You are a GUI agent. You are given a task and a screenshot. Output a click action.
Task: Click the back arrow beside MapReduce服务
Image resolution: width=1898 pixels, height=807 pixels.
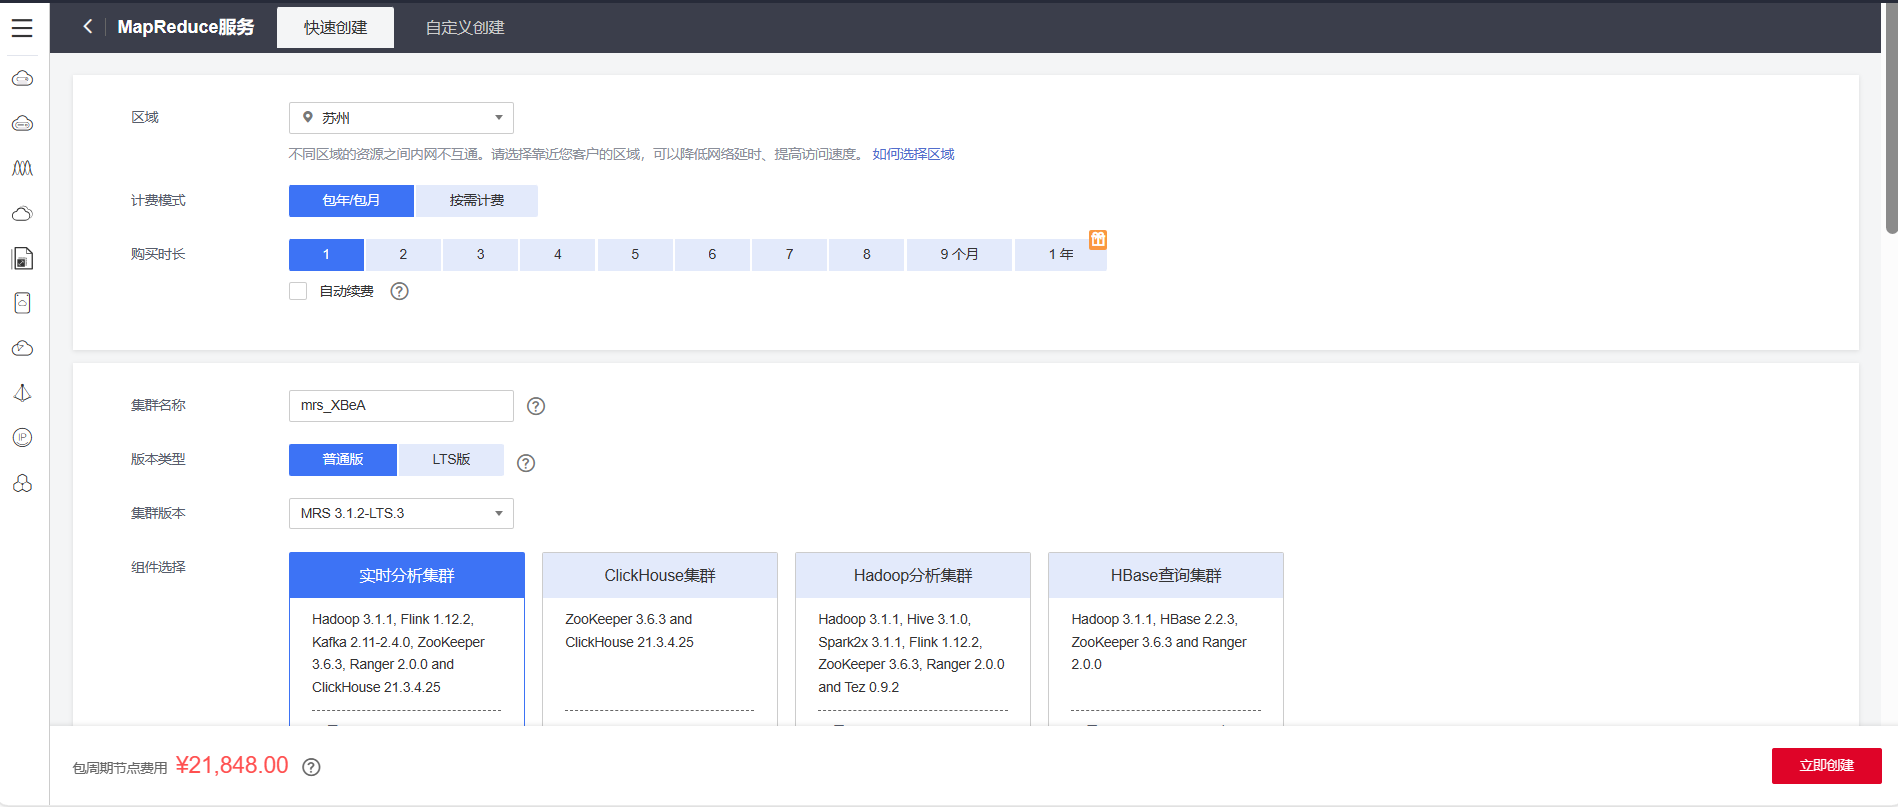88,27
